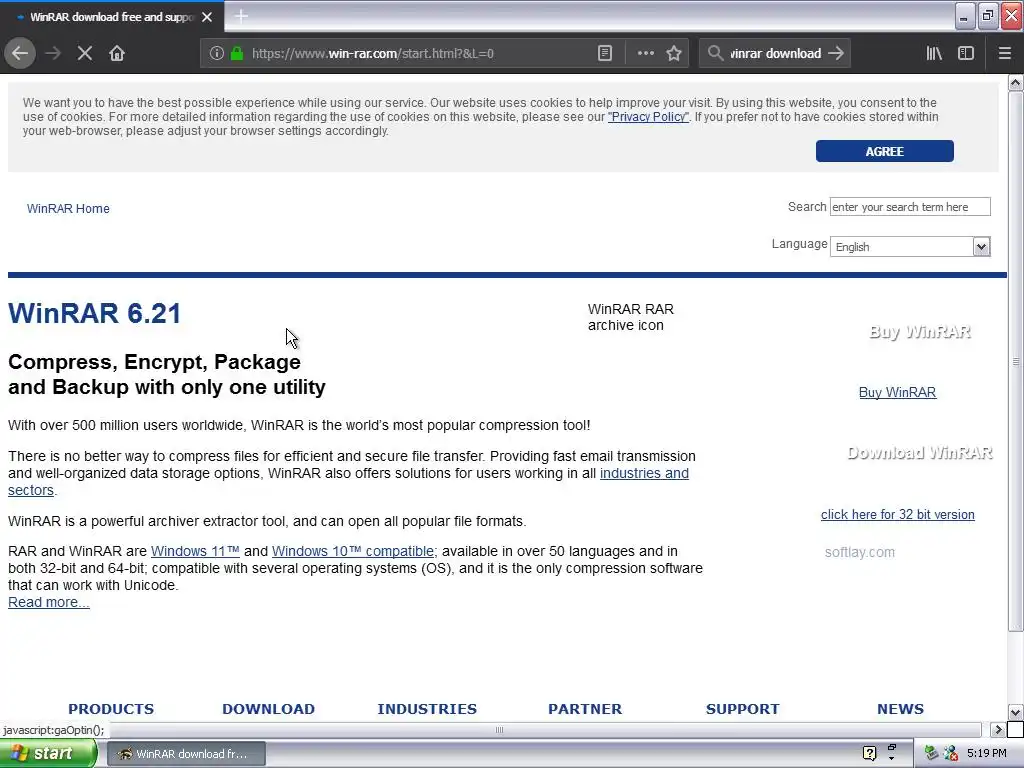
Task: Open the SUPPORT menu
Action: [743, 709]
